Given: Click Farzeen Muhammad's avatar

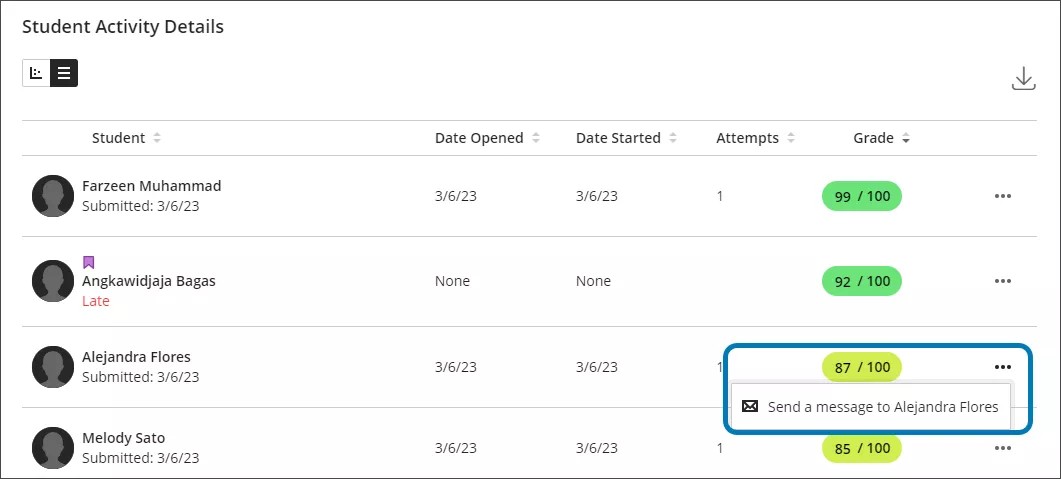Looking at the screenshot, I should coord(53,196).
